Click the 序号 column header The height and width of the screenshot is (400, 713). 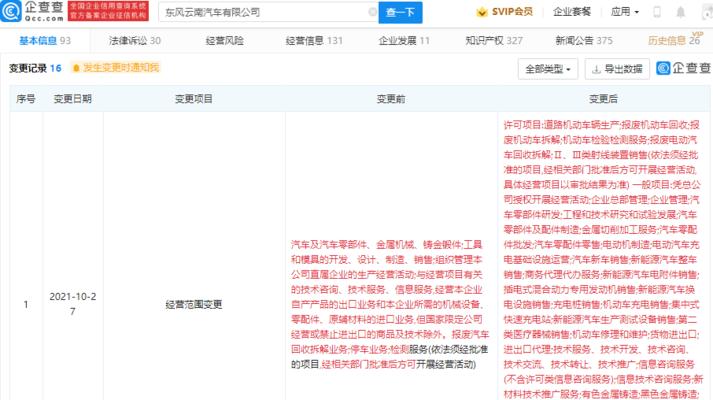(26, 99)
